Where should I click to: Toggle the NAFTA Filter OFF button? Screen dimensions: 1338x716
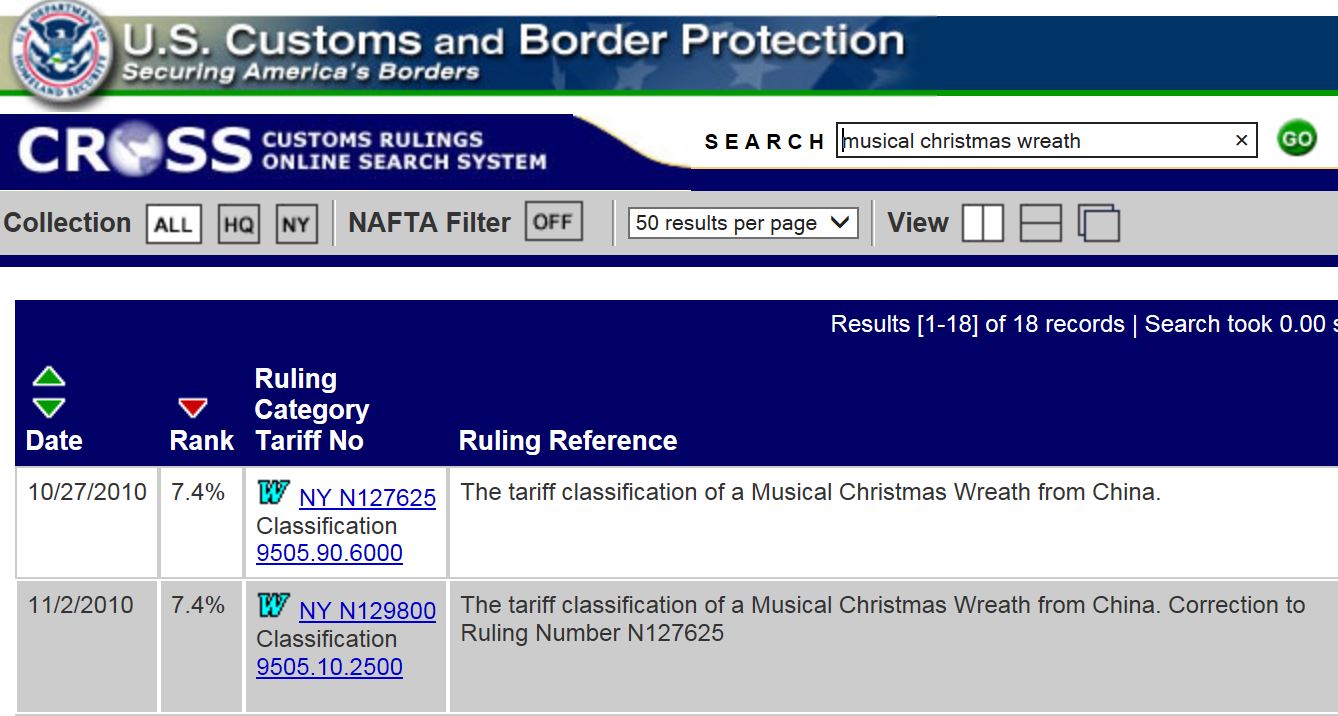pyautogui.click(x=553, y=222)
